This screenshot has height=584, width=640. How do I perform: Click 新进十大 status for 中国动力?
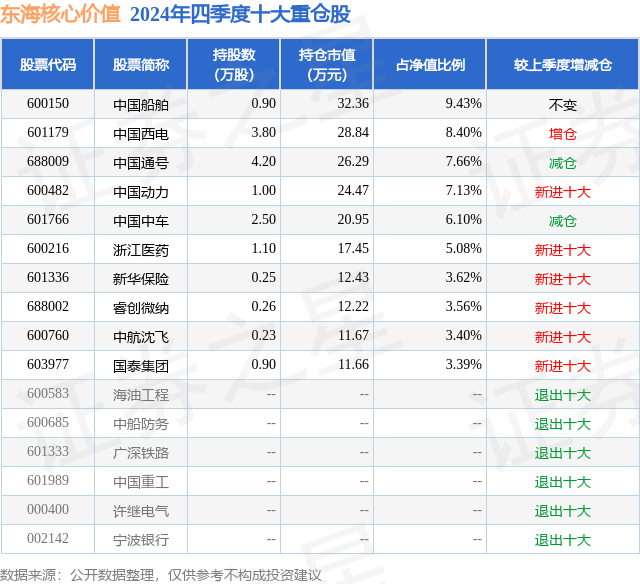point(563,192)
